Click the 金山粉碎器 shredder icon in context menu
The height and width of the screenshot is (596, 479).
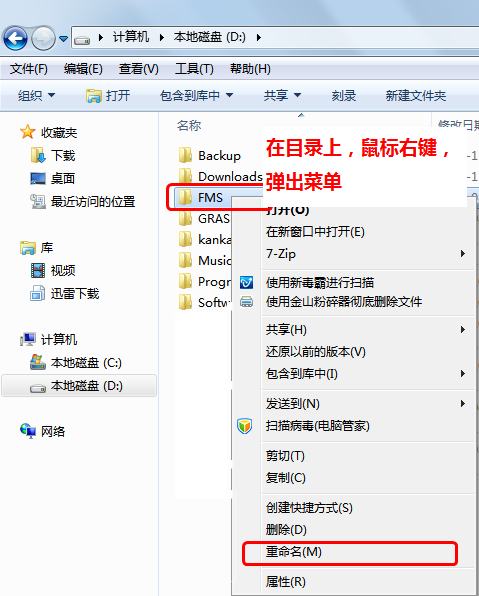point(246,302)
